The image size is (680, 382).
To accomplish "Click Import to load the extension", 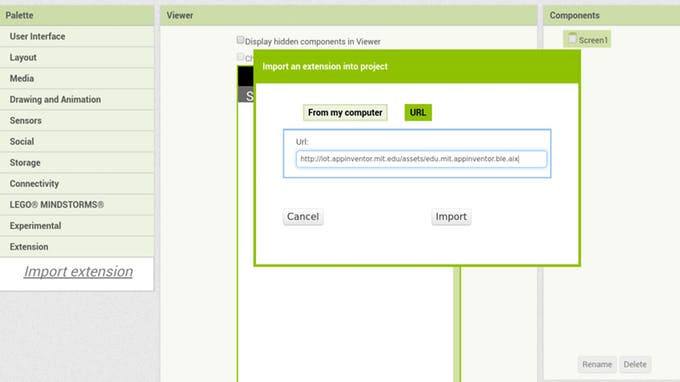I will 451,216.
